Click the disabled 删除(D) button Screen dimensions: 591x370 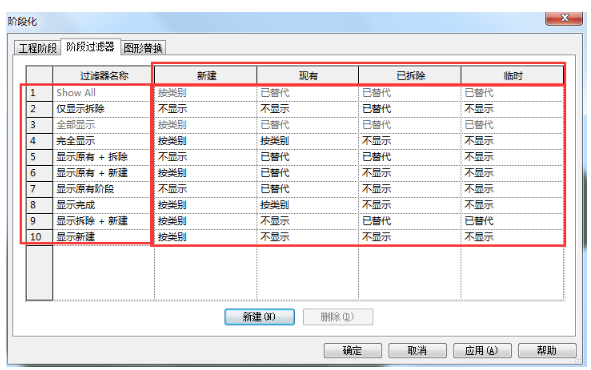[x=338, y=317]
